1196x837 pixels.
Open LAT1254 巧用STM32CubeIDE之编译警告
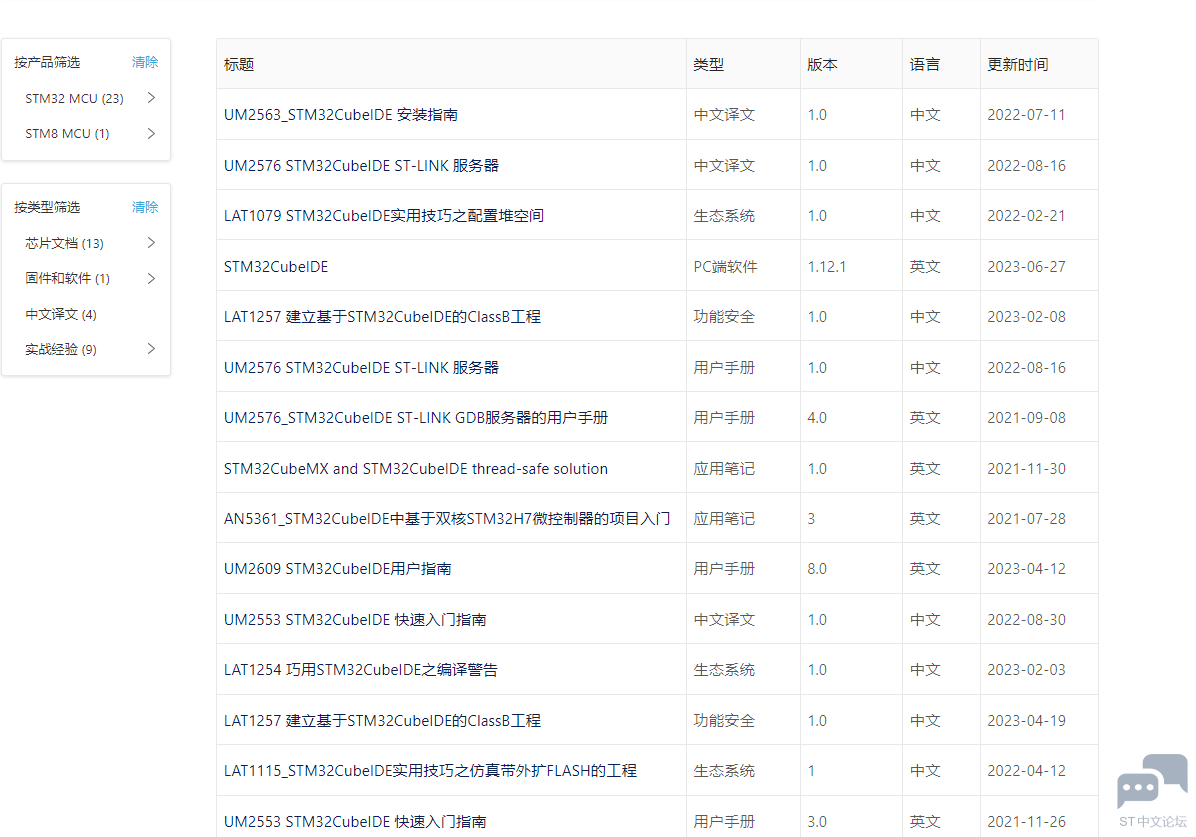[361, 670]
